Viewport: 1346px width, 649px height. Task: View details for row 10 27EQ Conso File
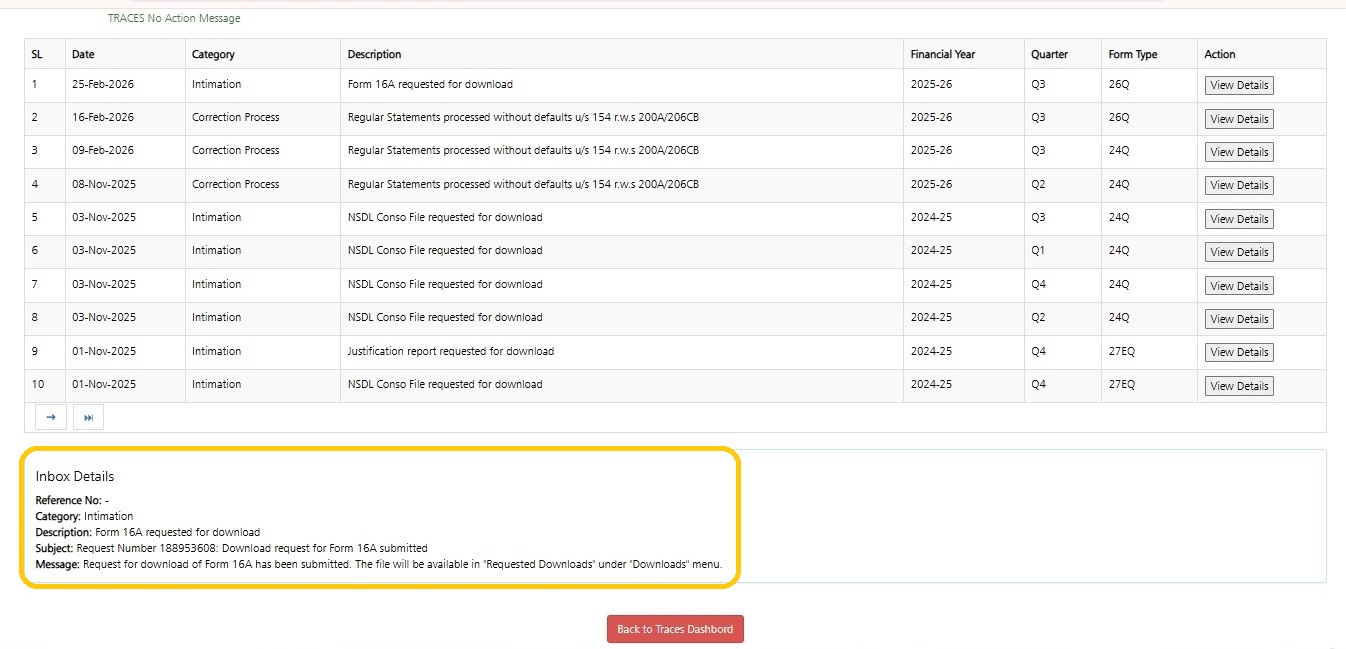(x=1238, y=386)
